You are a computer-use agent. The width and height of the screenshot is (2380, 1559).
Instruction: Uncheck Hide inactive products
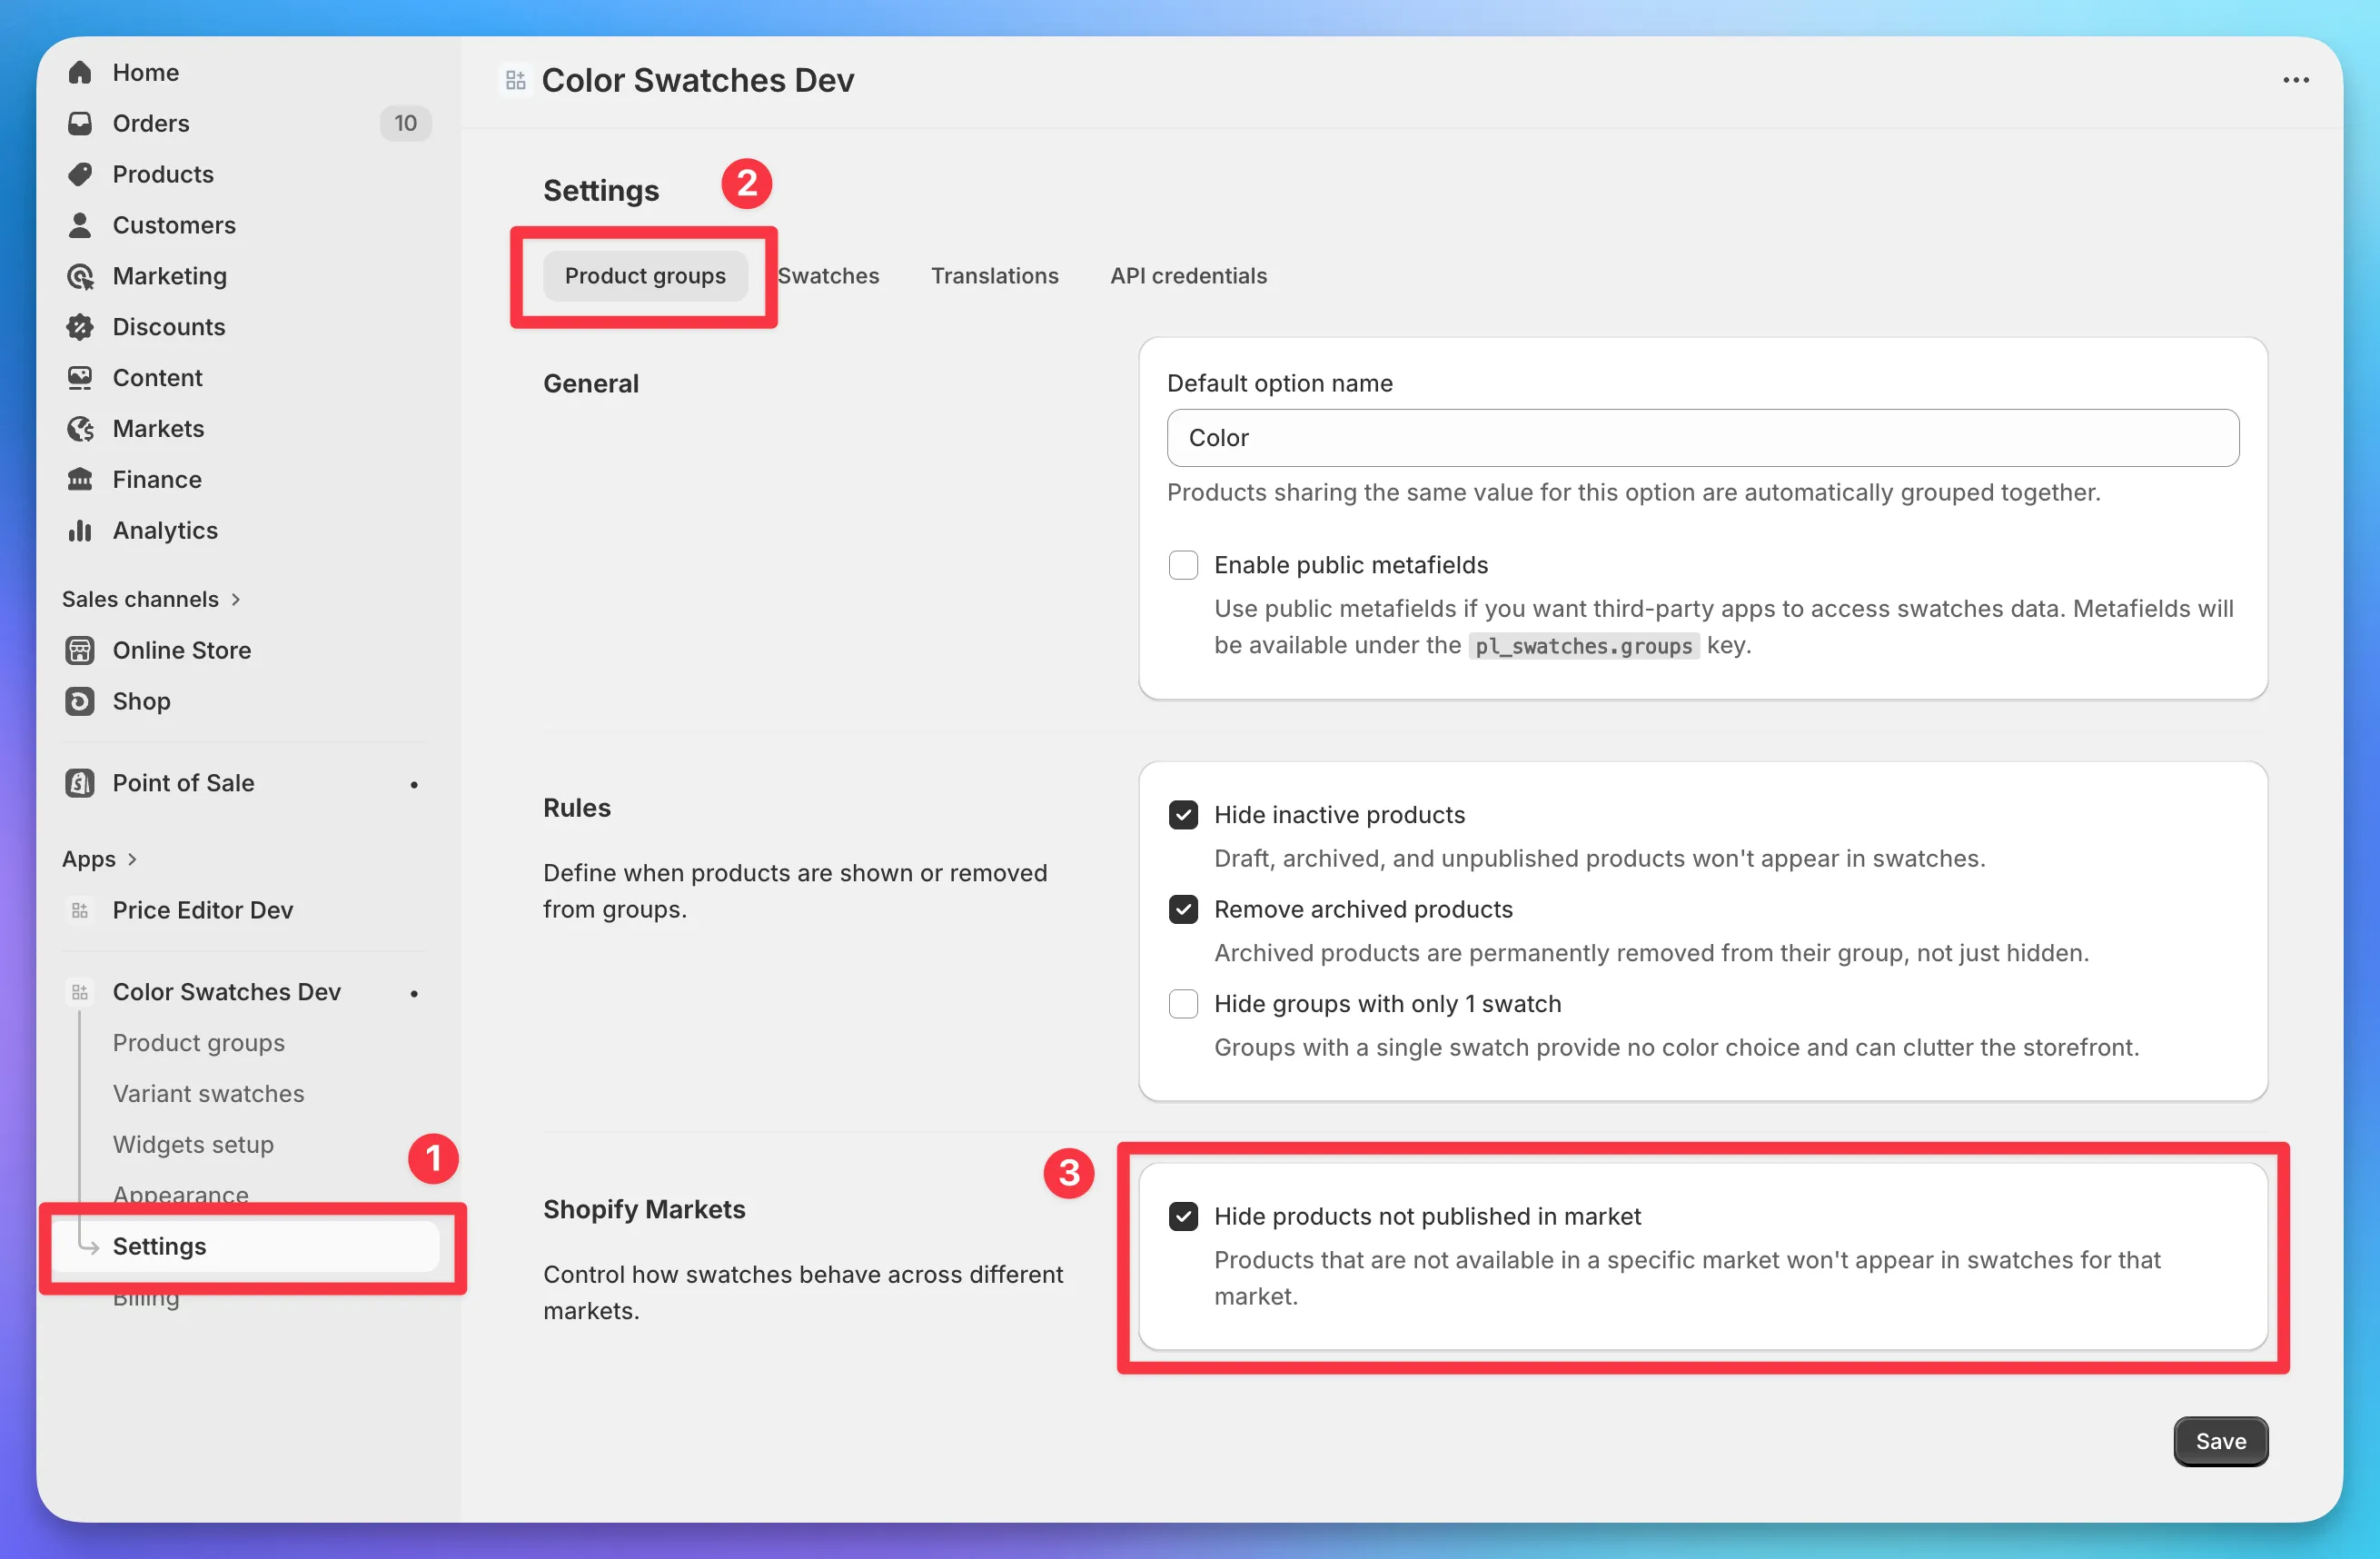[x=1183, y=814]
